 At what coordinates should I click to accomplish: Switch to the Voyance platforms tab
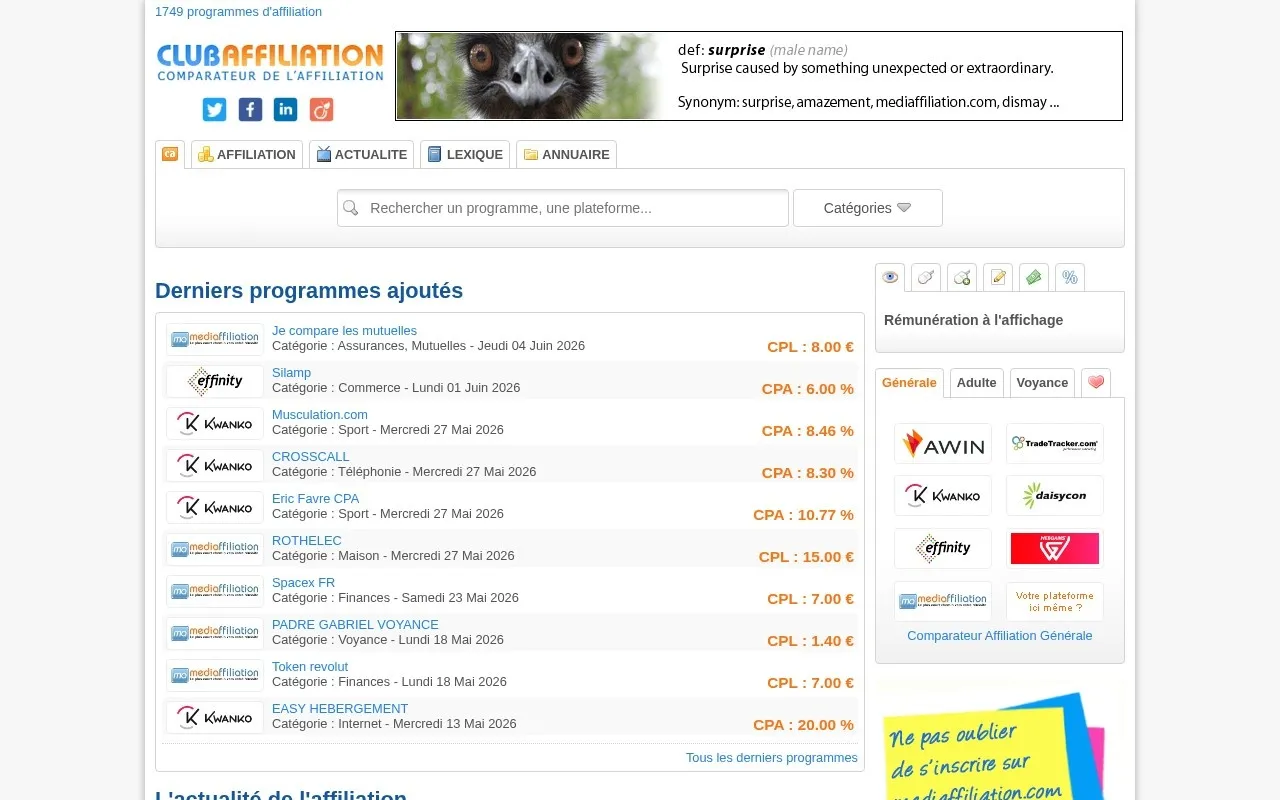tap(1042, 382)
